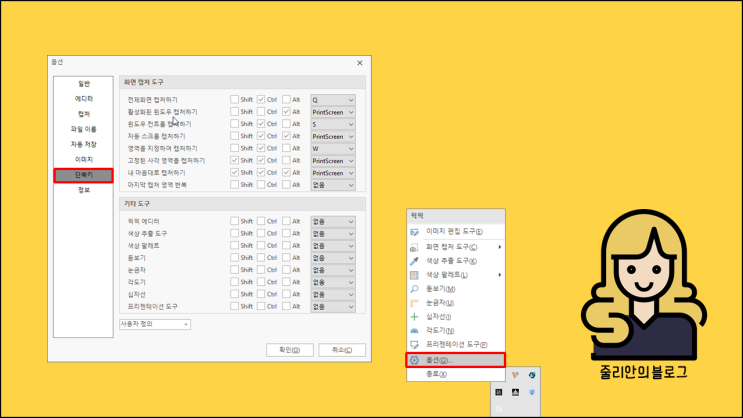The width and height of the screenshot is (743, 418).
Task: Open the 자동 저장 options tab
Action: point(84,145)
